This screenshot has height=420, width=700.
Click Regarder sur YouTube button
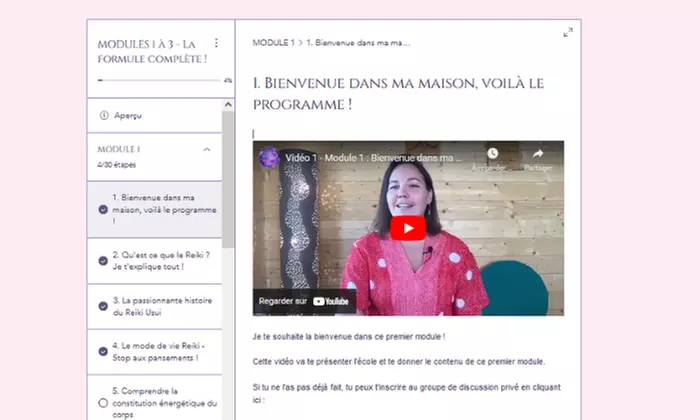click(x=304, y=301)
